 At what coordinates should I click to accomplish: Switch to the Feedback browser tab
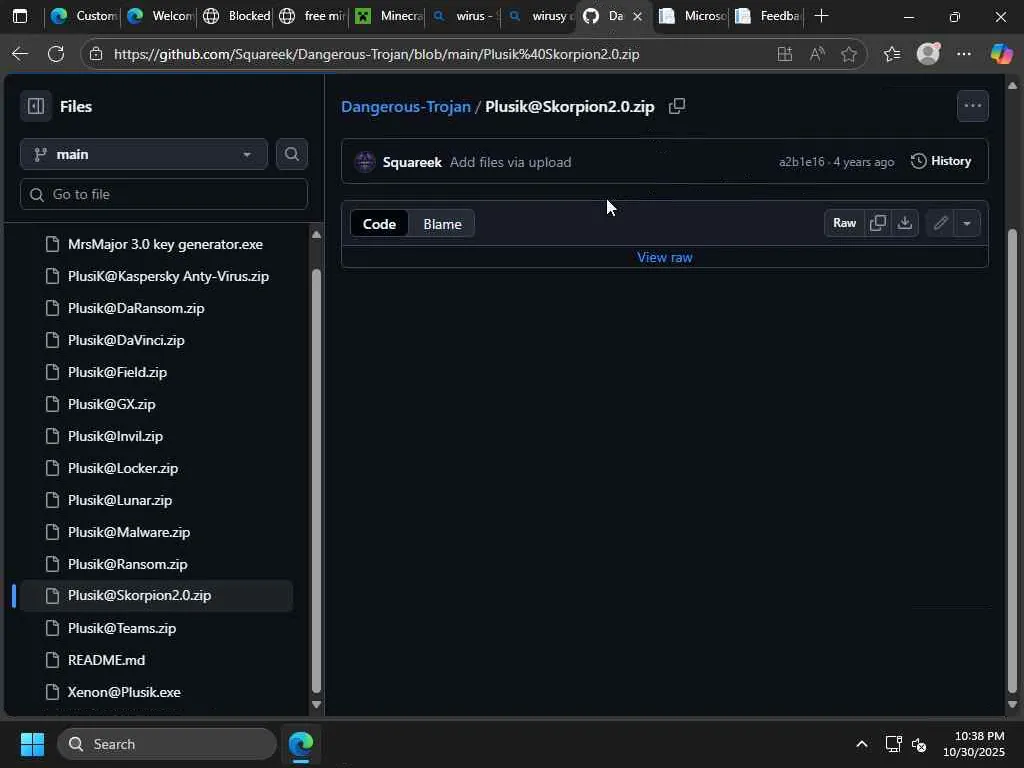click(769, 16)
